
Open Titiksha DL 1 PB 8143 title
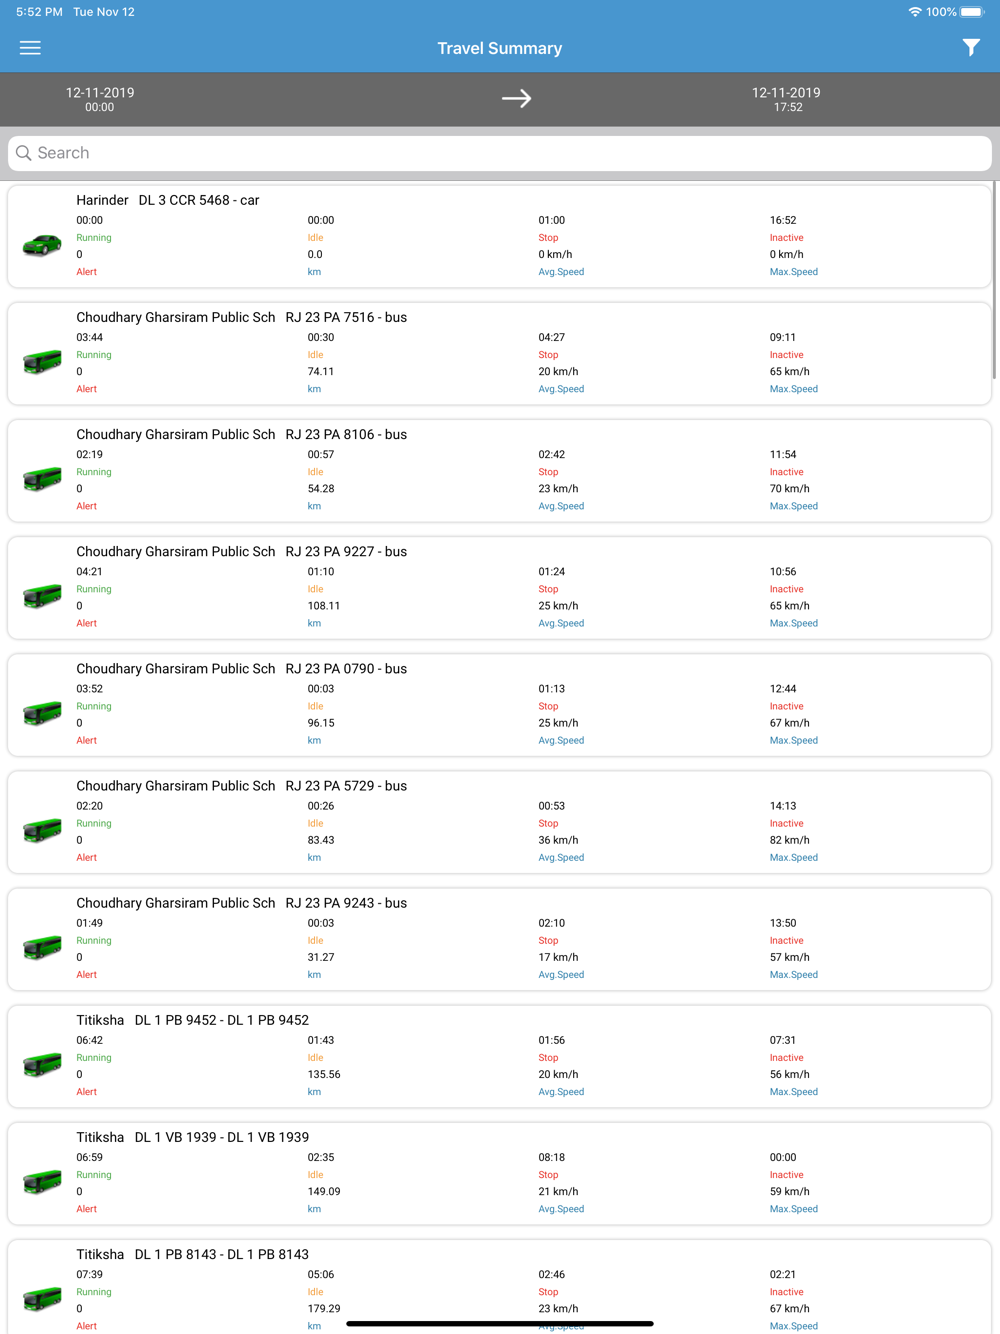[x=193, y=1254]
